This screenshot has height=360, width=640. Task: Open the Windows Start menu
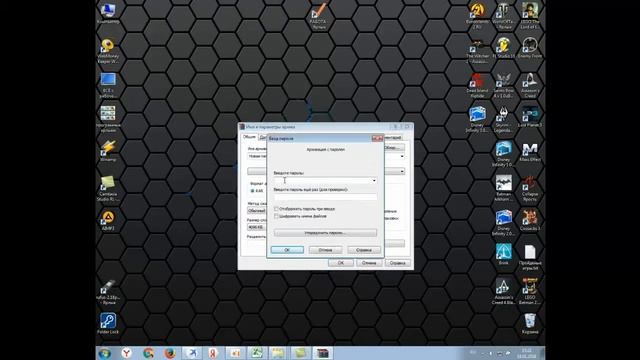pos(105,353)
